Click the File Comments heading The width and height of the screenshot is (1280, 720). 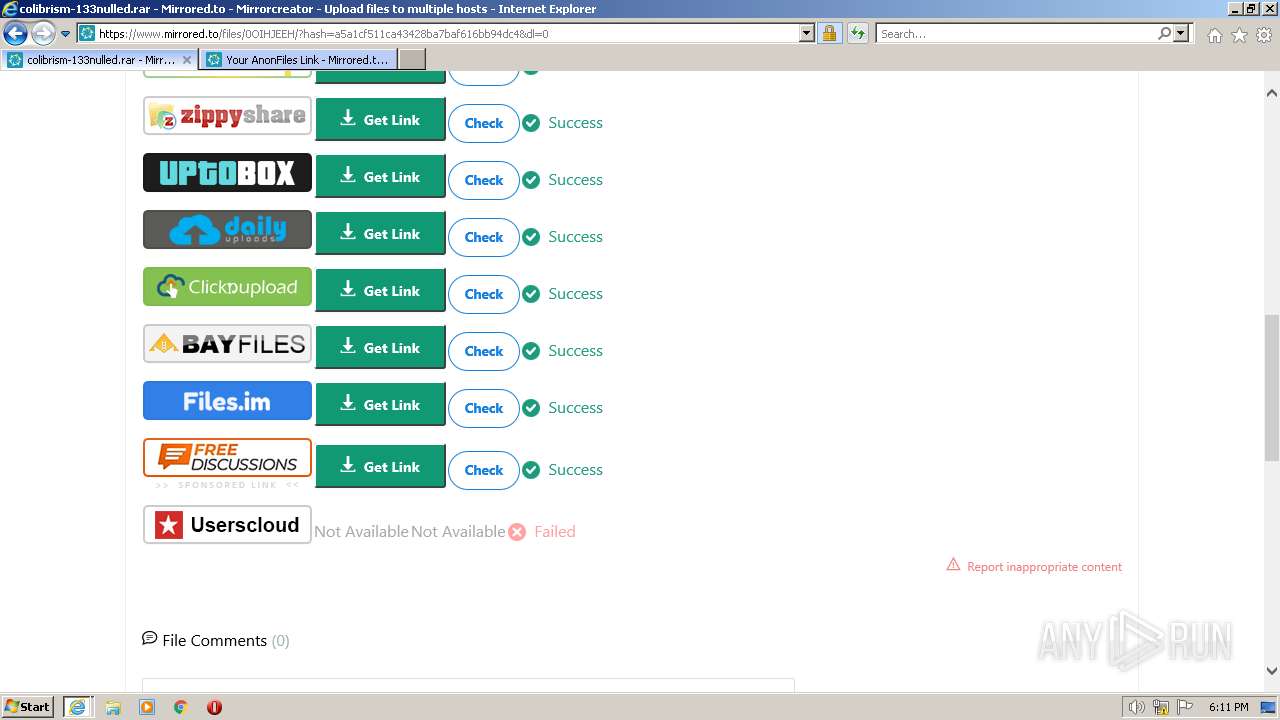coord(214,641)
